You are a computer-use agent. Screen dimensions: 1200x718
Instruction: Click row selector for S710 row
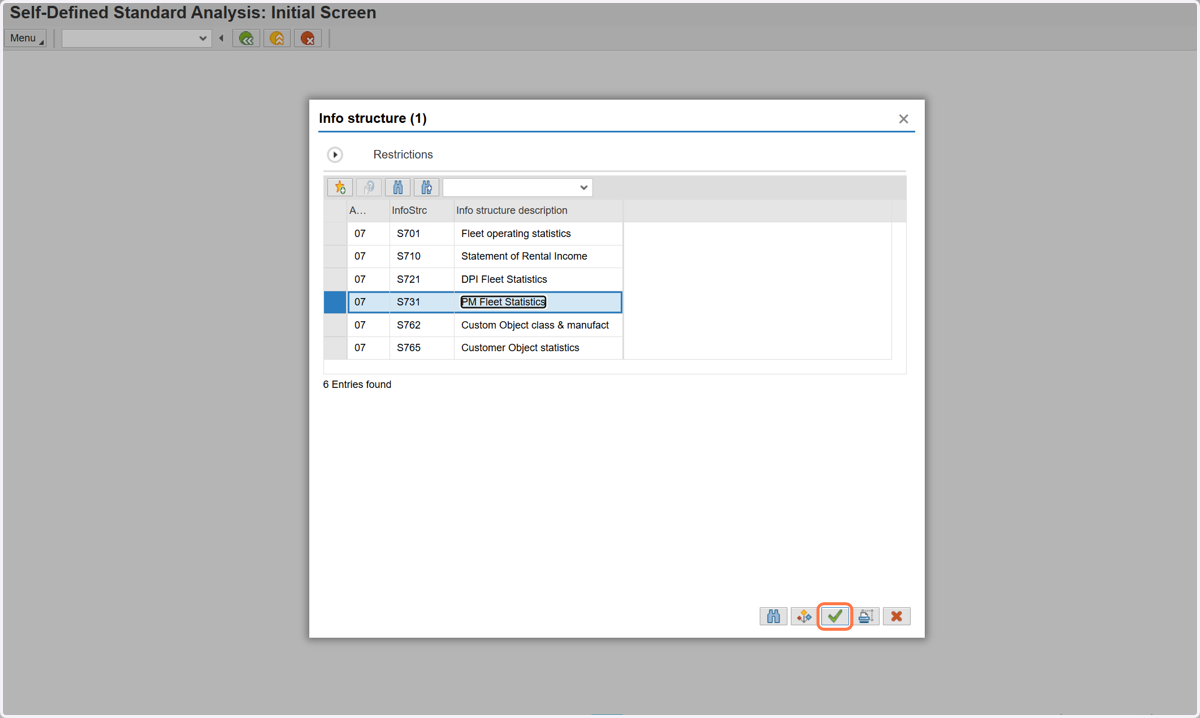click(x=335, y=257)
